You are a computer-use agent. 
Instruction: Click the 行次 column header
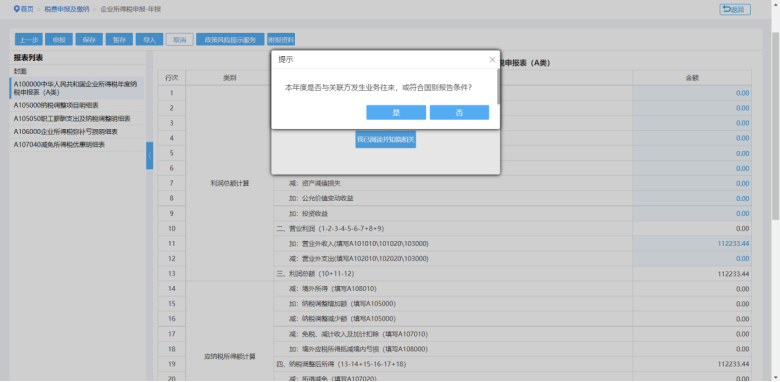pyautogui.click(x=172, y=78)
